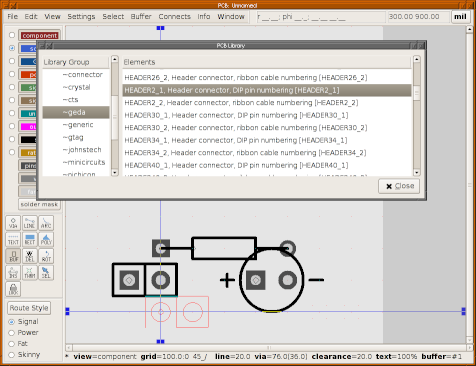Click scroll-up arrow of Library Group list
Screen dimensions: 476x366
pos(115,59)
